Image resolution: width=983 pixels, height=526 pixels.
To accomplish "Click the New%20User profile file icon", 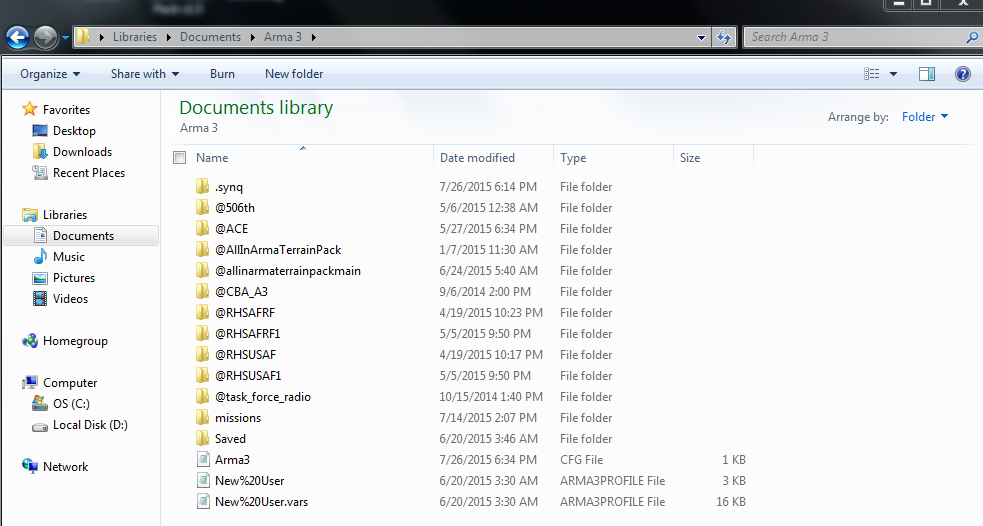I will click(x=203, y=481).
